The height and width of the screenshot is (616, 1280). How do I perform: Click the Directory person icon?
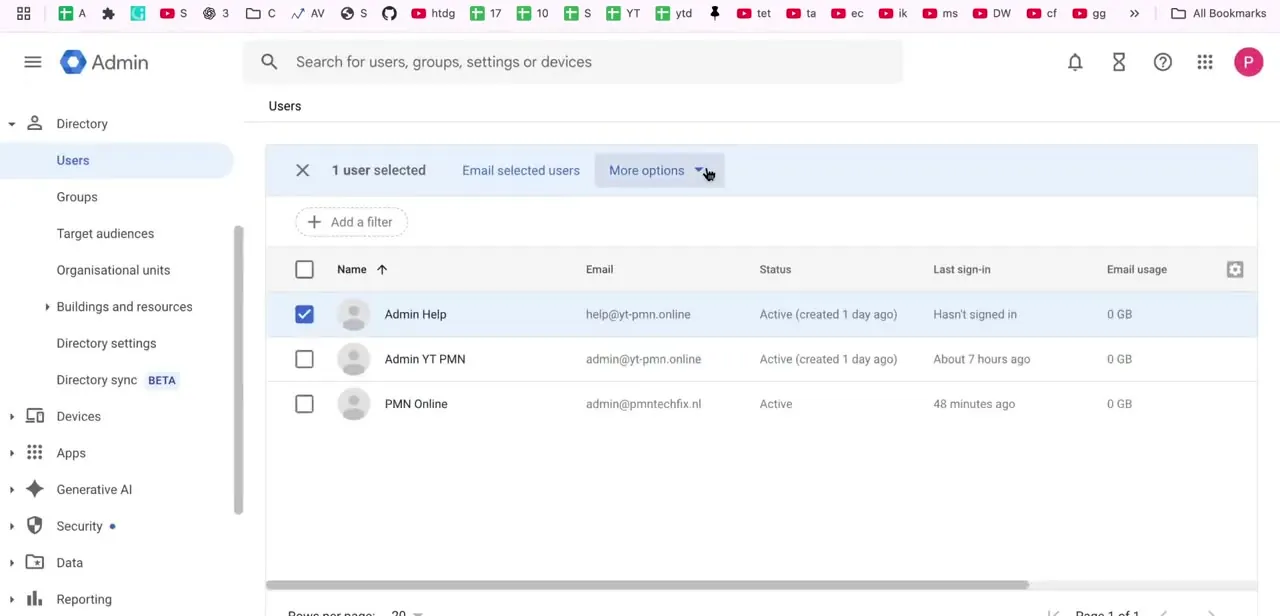[x=34, y=123]
